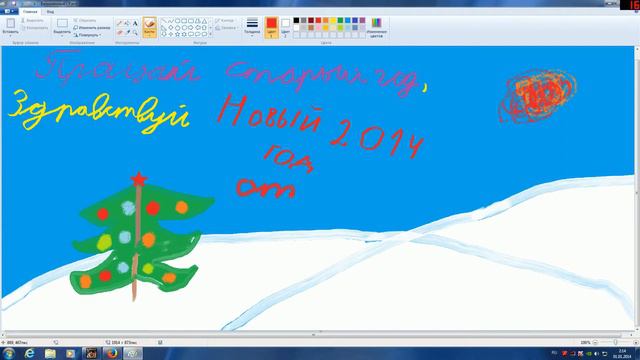Expand the shapes gallery more arrow
640x360 pixels.
click(211, 35)
